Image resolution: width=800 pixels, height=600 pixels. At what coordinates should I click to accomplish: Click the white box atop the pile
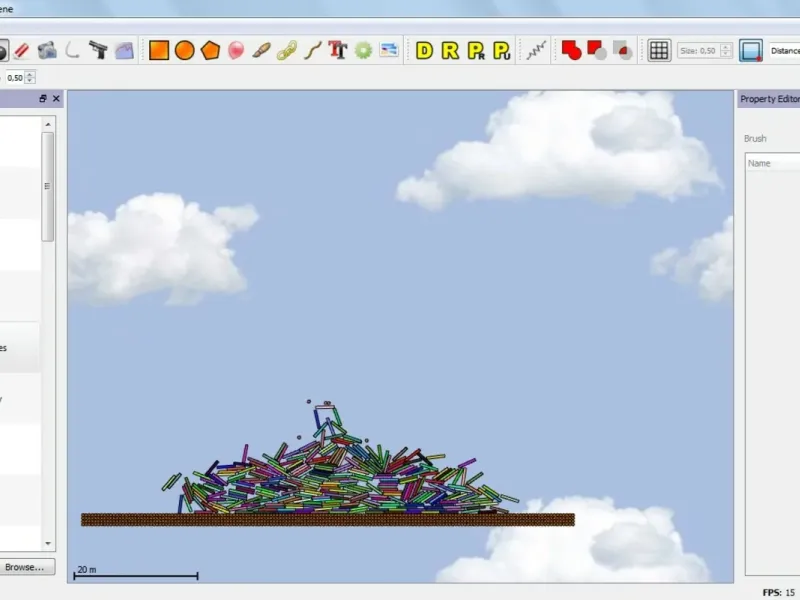pyautogui.click(x=324, y=407)
